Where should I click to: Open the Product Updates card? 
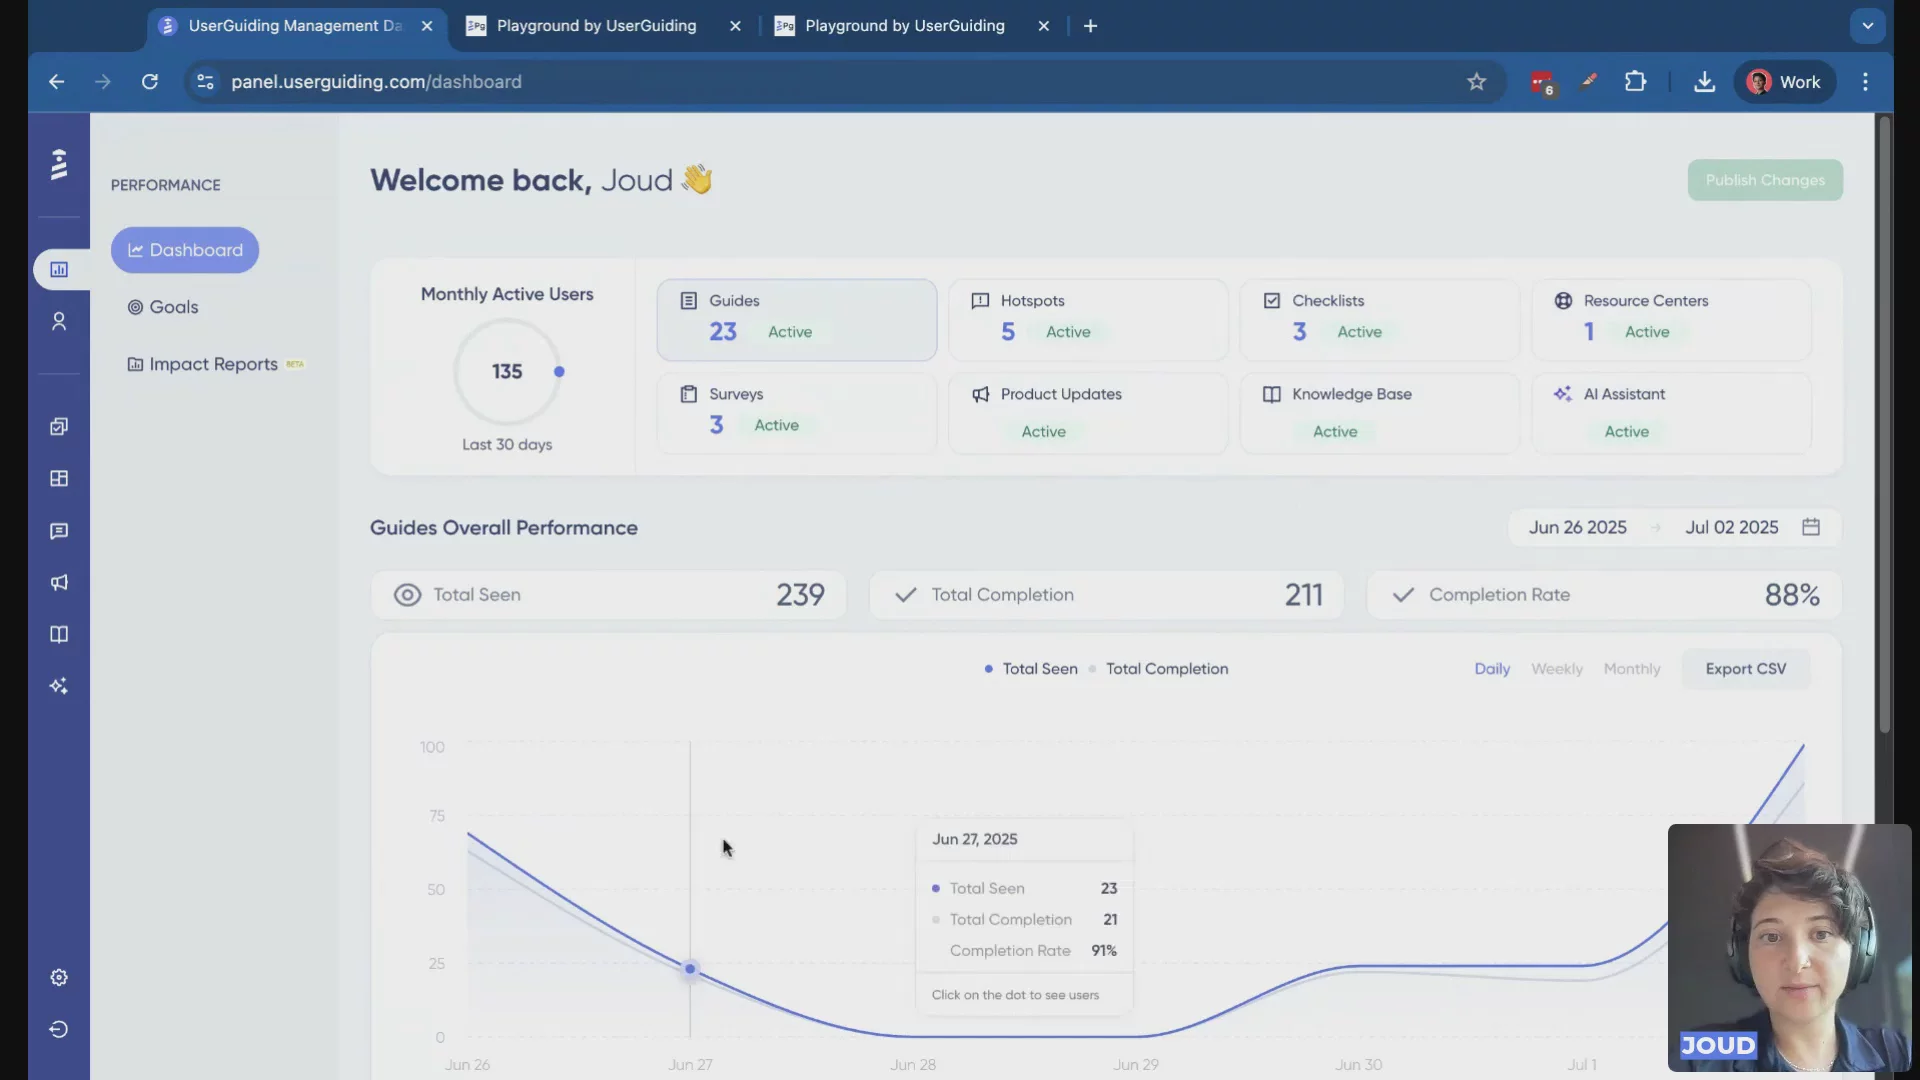tap(1088, 413)
